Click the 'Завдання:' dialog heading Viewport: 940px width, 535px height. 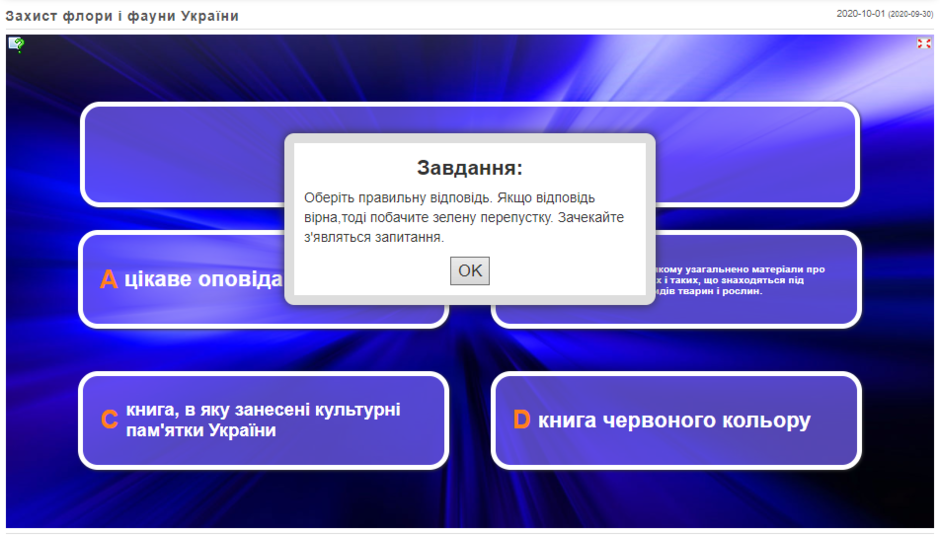coord(469,167)
